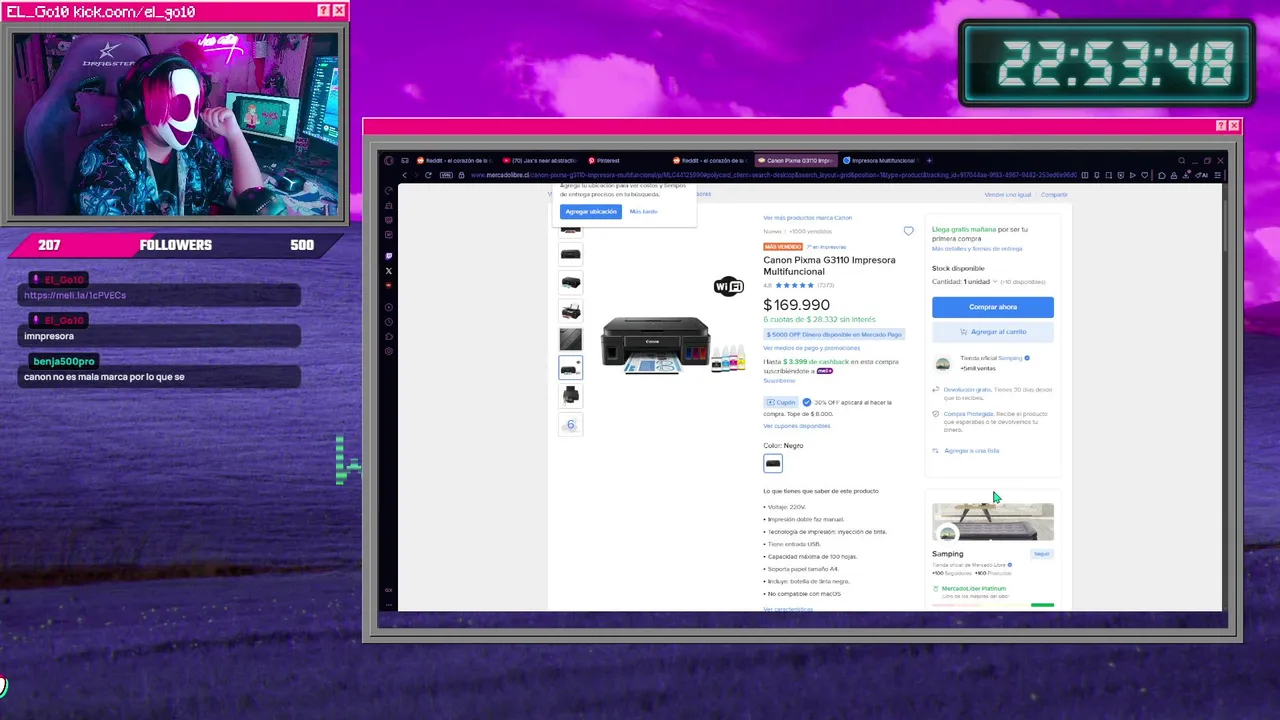Switch to Impresora Multifuncional tab

[880, 160]
